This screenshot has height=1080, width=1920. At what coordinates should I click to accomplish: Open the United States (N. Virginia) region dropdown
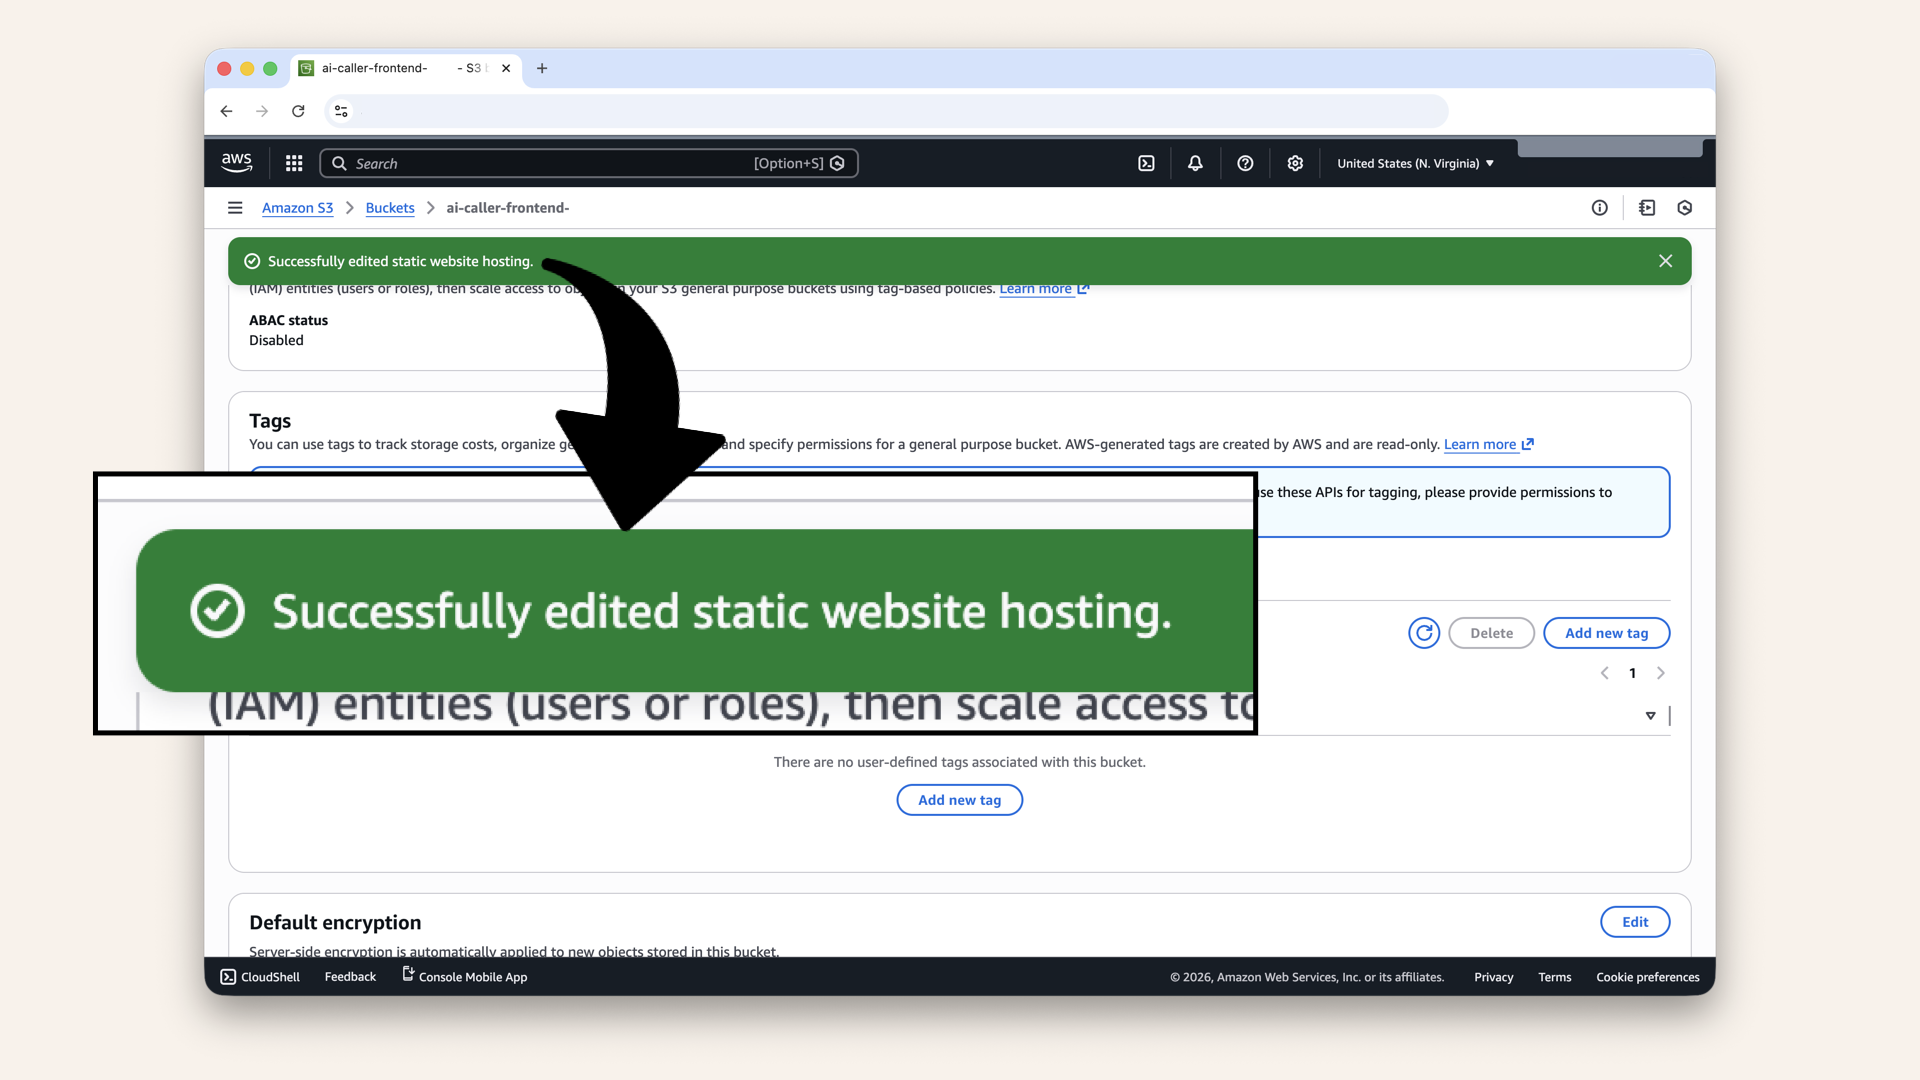(x=1414, y=163)
